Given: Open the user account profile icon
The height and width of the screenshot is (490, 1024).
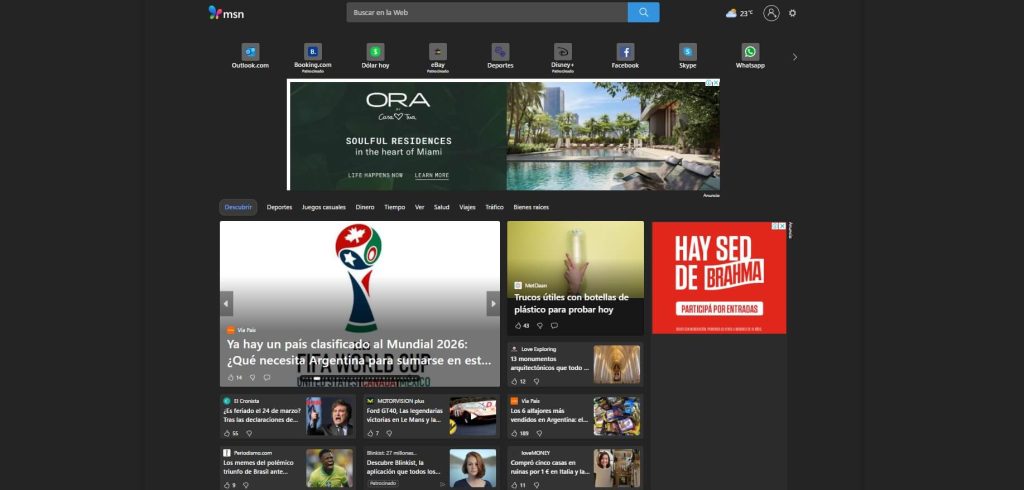Looking at the screenshot, I should coord(771,13).
